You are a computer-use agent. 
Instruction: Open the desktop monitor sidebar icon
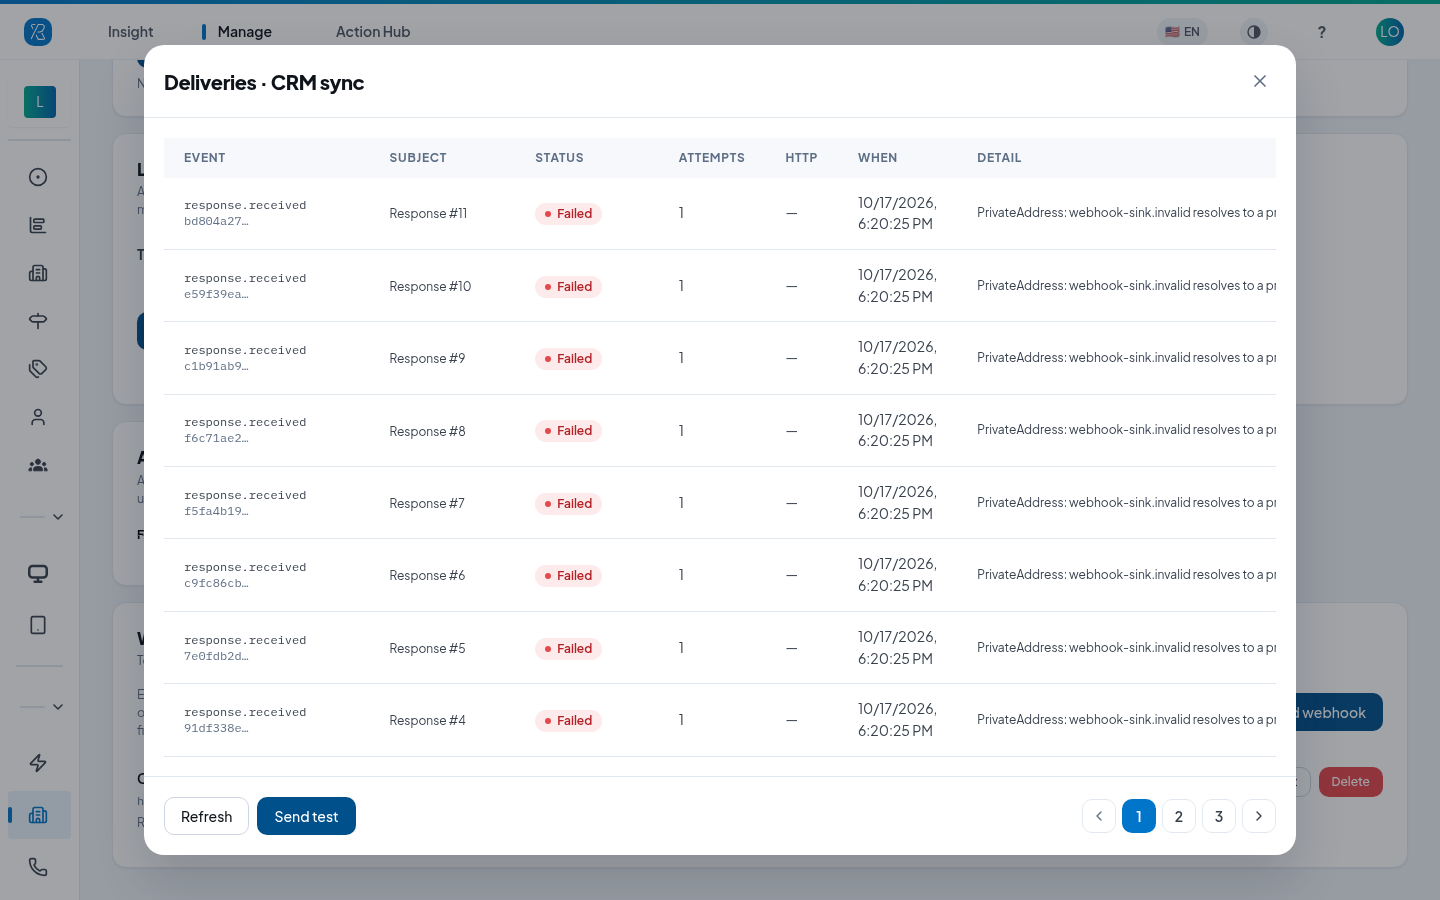(x=38, y=574)
